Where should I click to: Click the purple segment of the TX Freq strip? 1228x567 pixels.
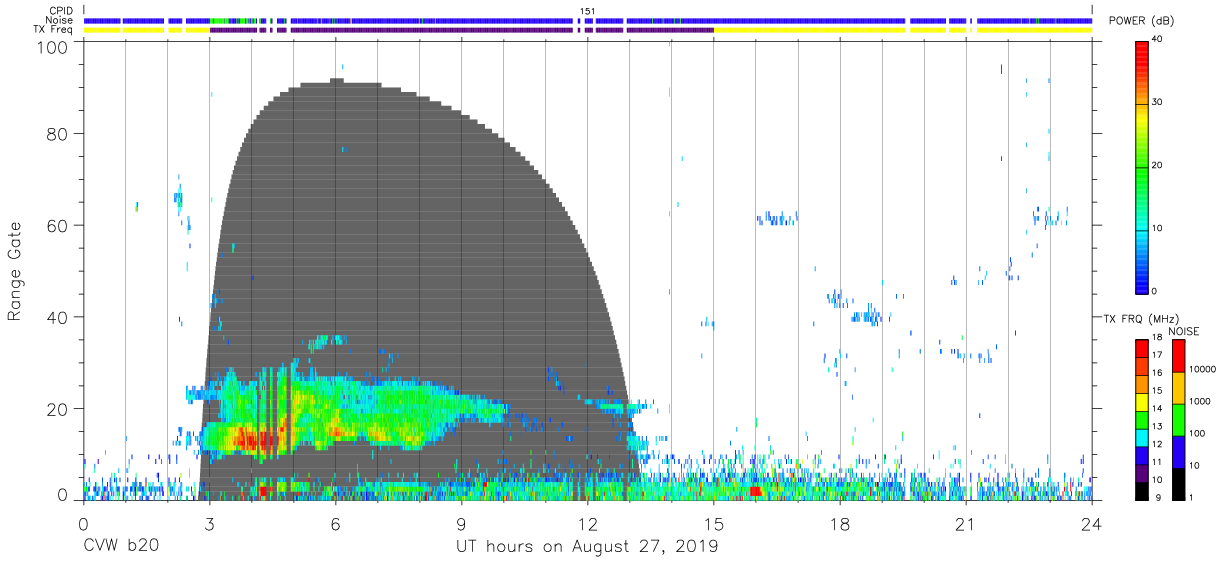point(461,30)
